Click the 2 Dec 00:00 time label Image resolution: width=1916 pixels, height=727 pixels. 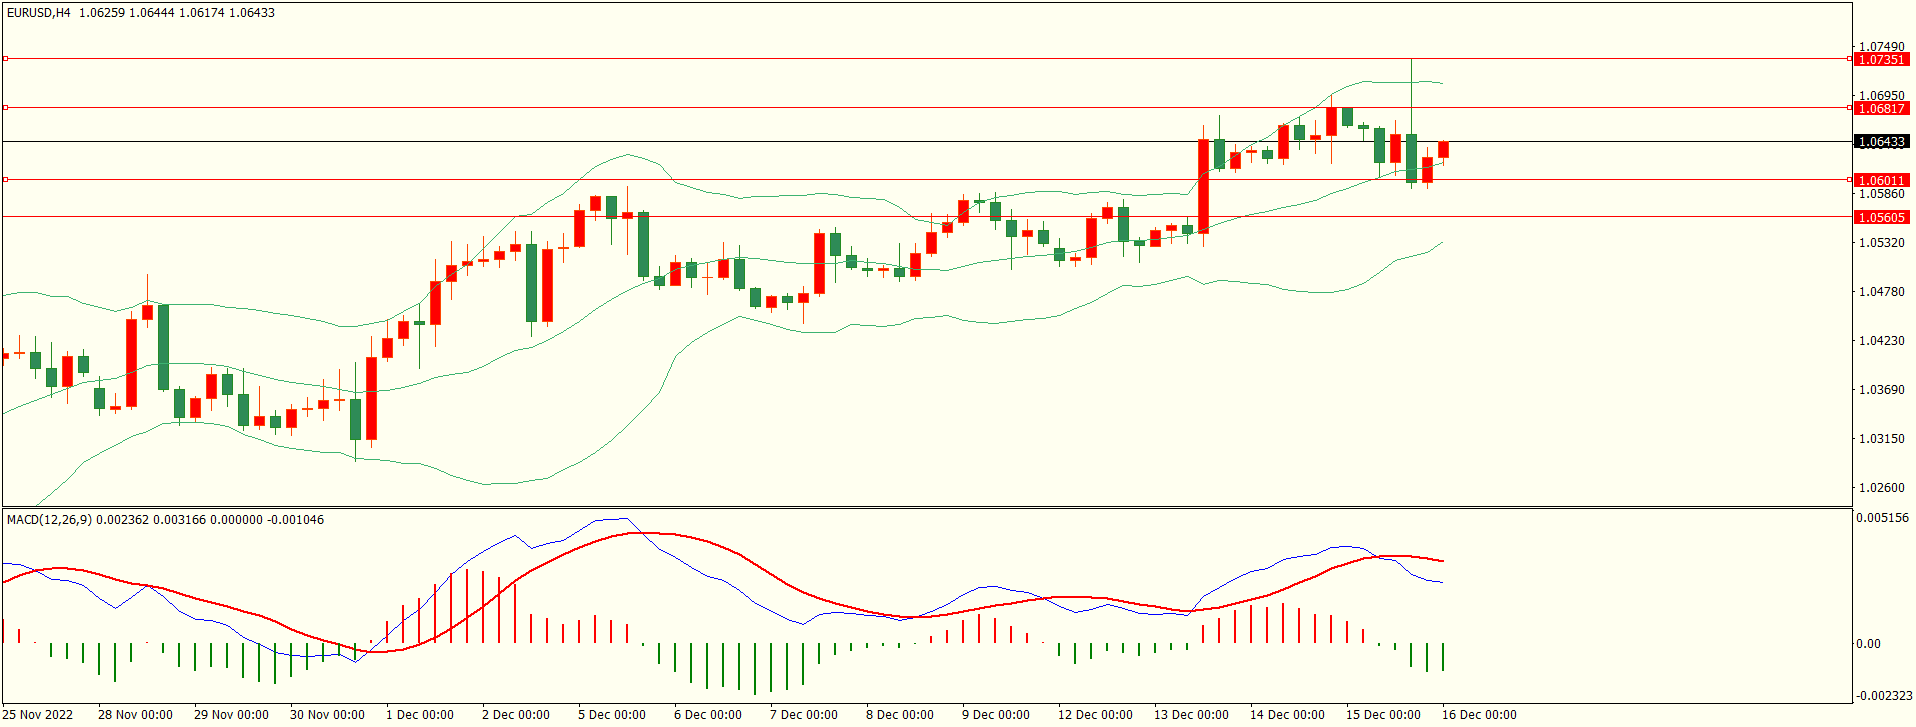[516, 715]
